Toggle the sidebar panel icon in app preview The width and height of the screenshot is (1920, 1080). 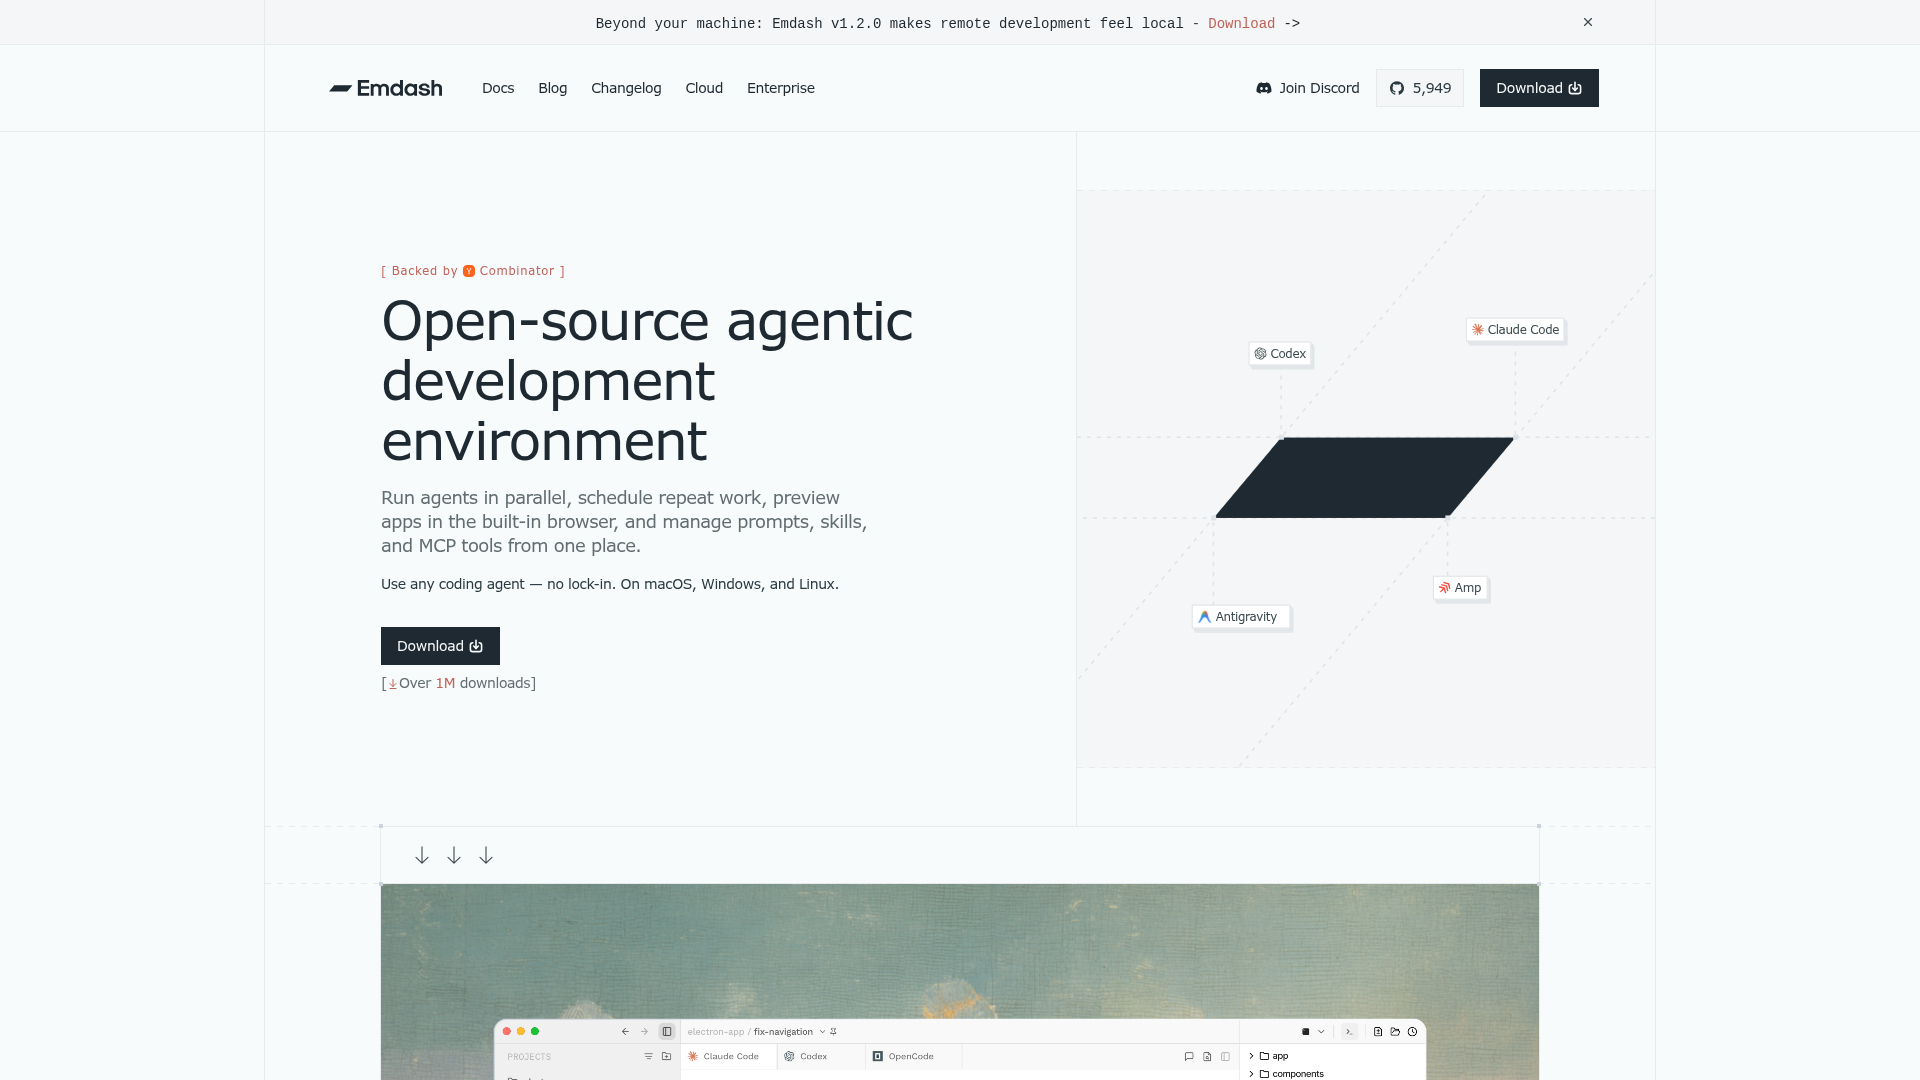[x=667, y=1031]
